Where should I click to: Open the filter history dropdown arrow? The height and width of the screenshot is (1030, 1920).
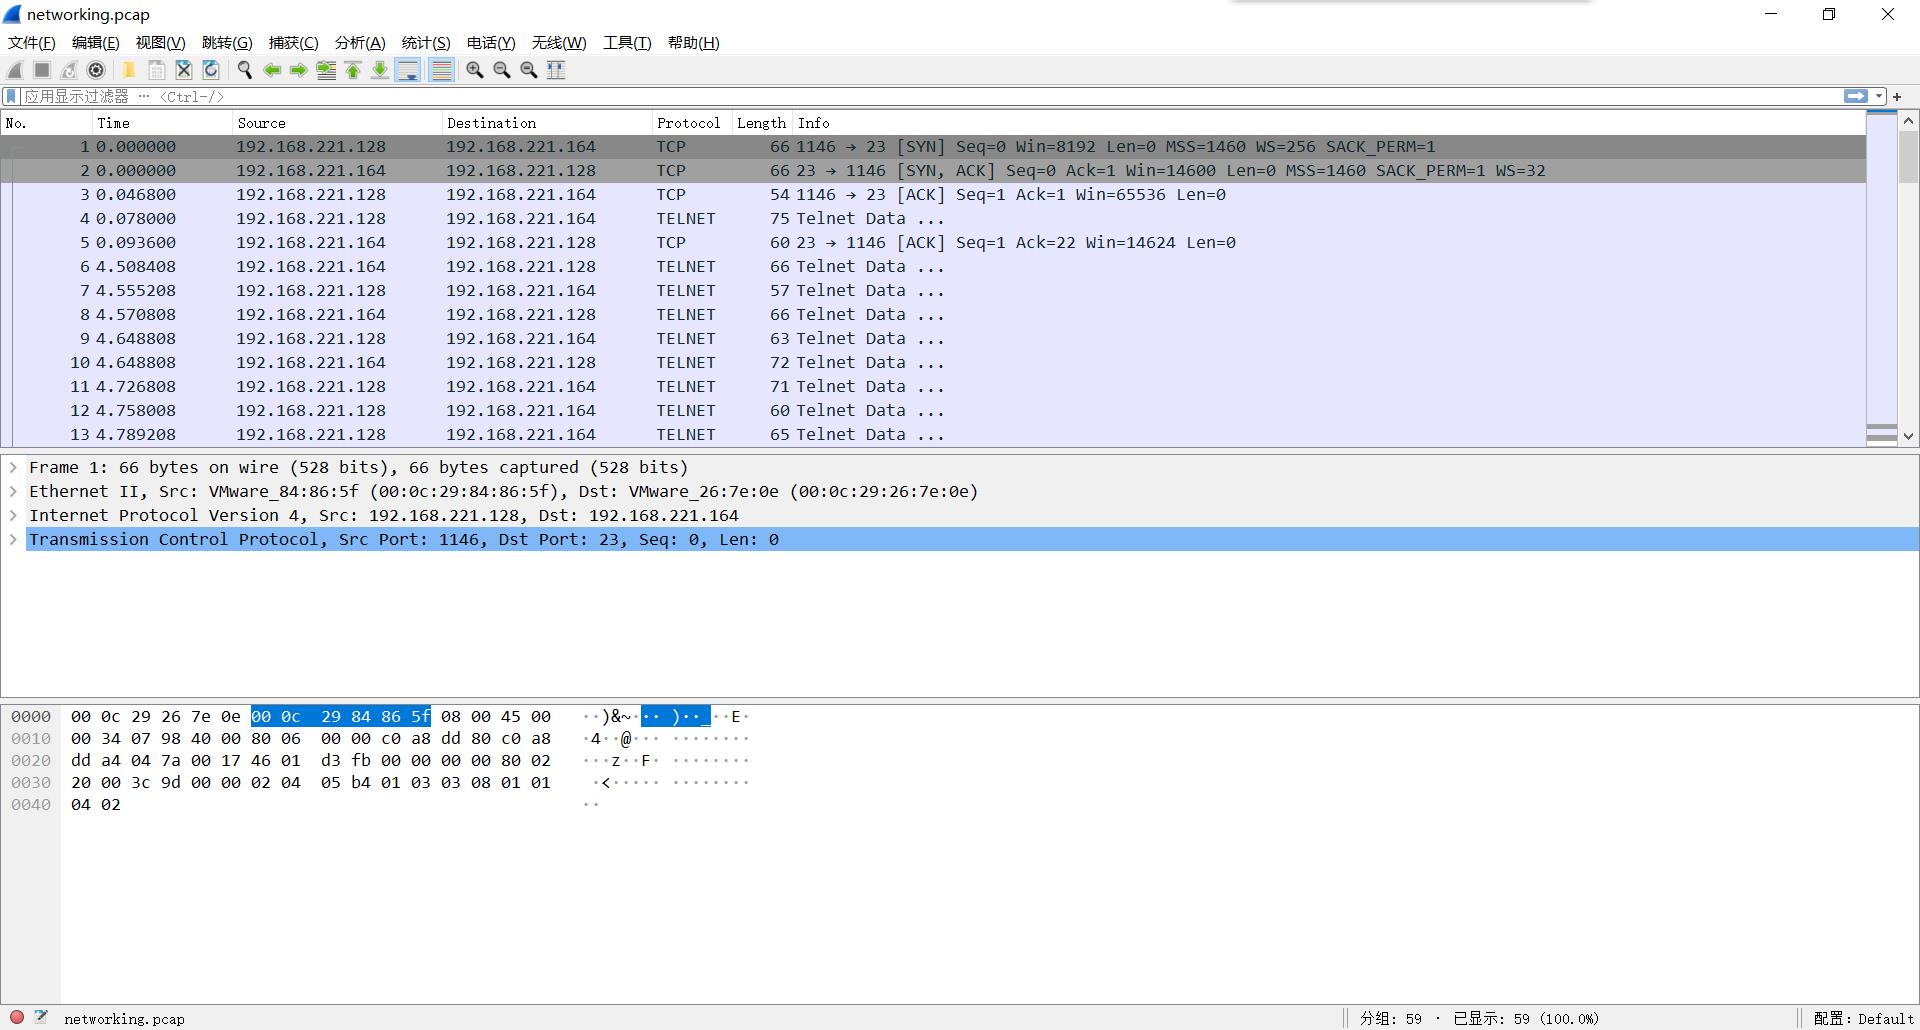1879,96
